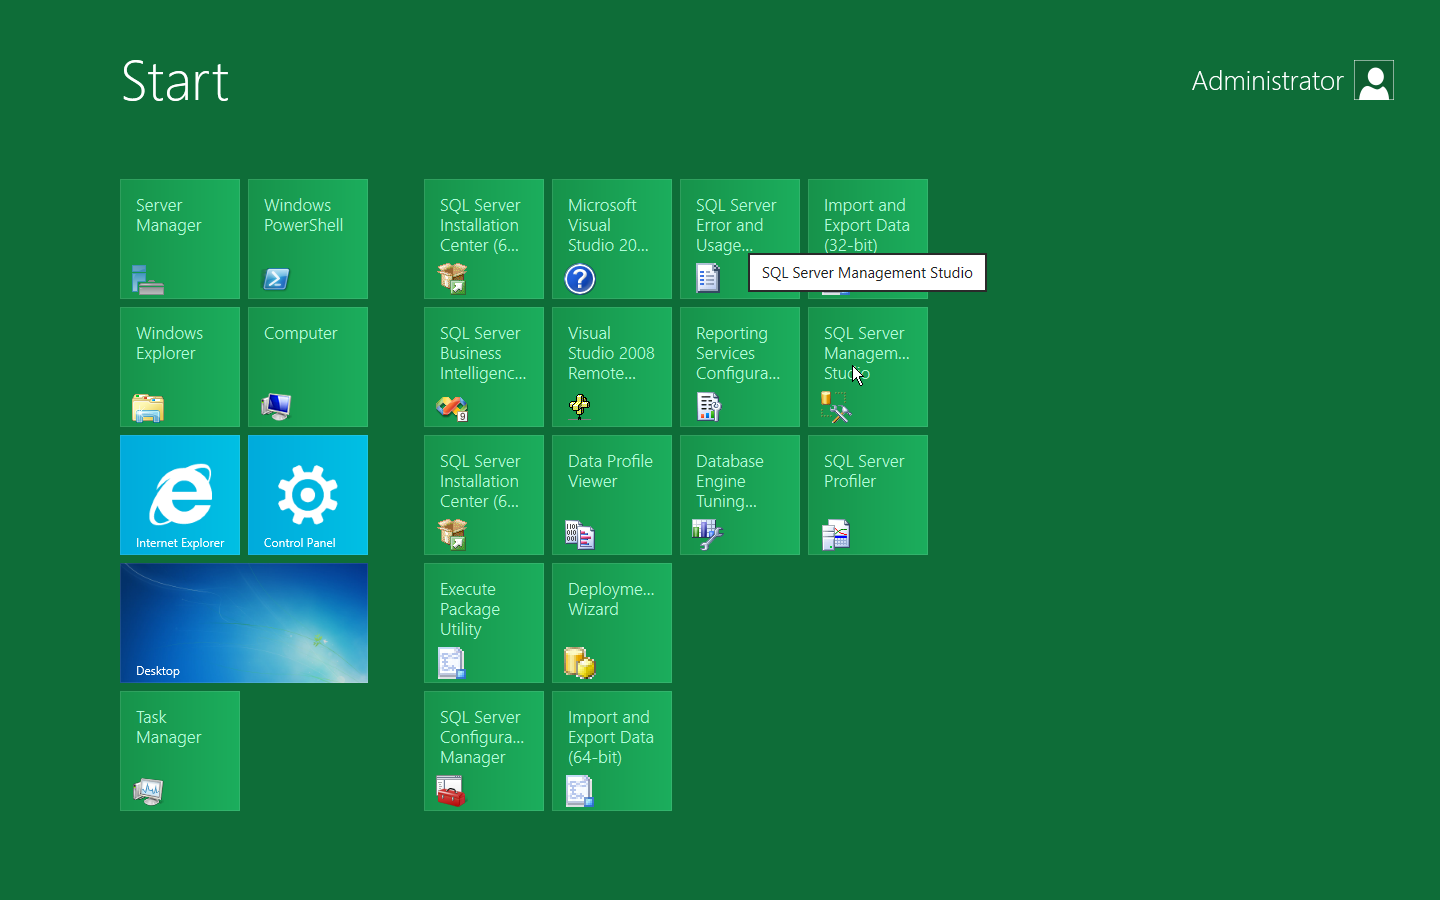
Task: Open the Administrator account menu
Action: click(x=1292, y=80)
